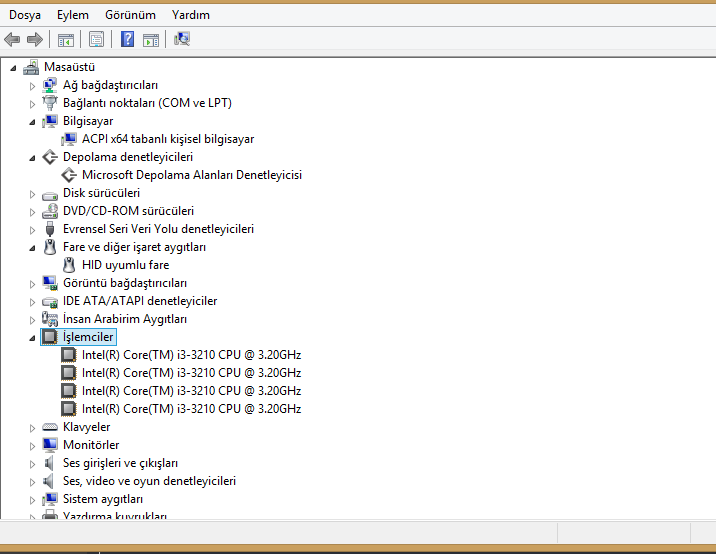
Task: Select Bağlantı noktaları (COM ve LPT) label
Action: tap(147, 103)
